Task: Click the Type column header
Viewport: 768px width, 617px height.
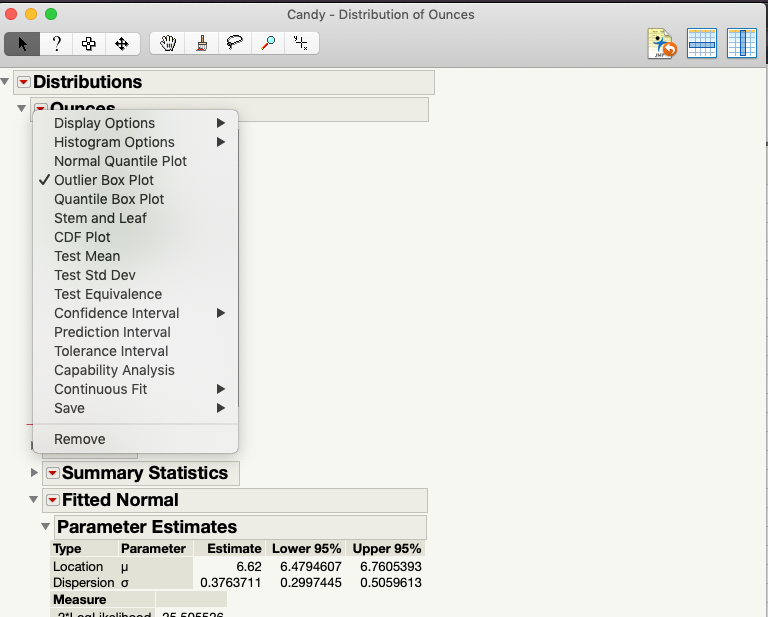Action: (x=67, y=548)
